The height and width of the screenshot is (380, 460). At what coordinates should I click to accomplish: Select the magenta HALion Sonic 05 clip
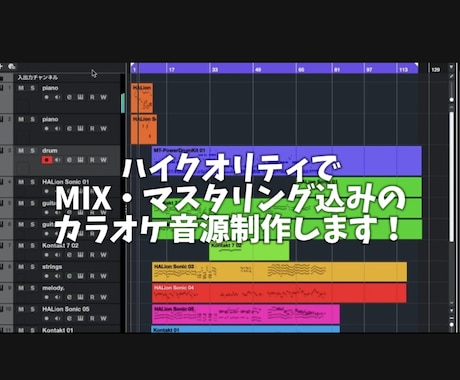coord(246,314)
